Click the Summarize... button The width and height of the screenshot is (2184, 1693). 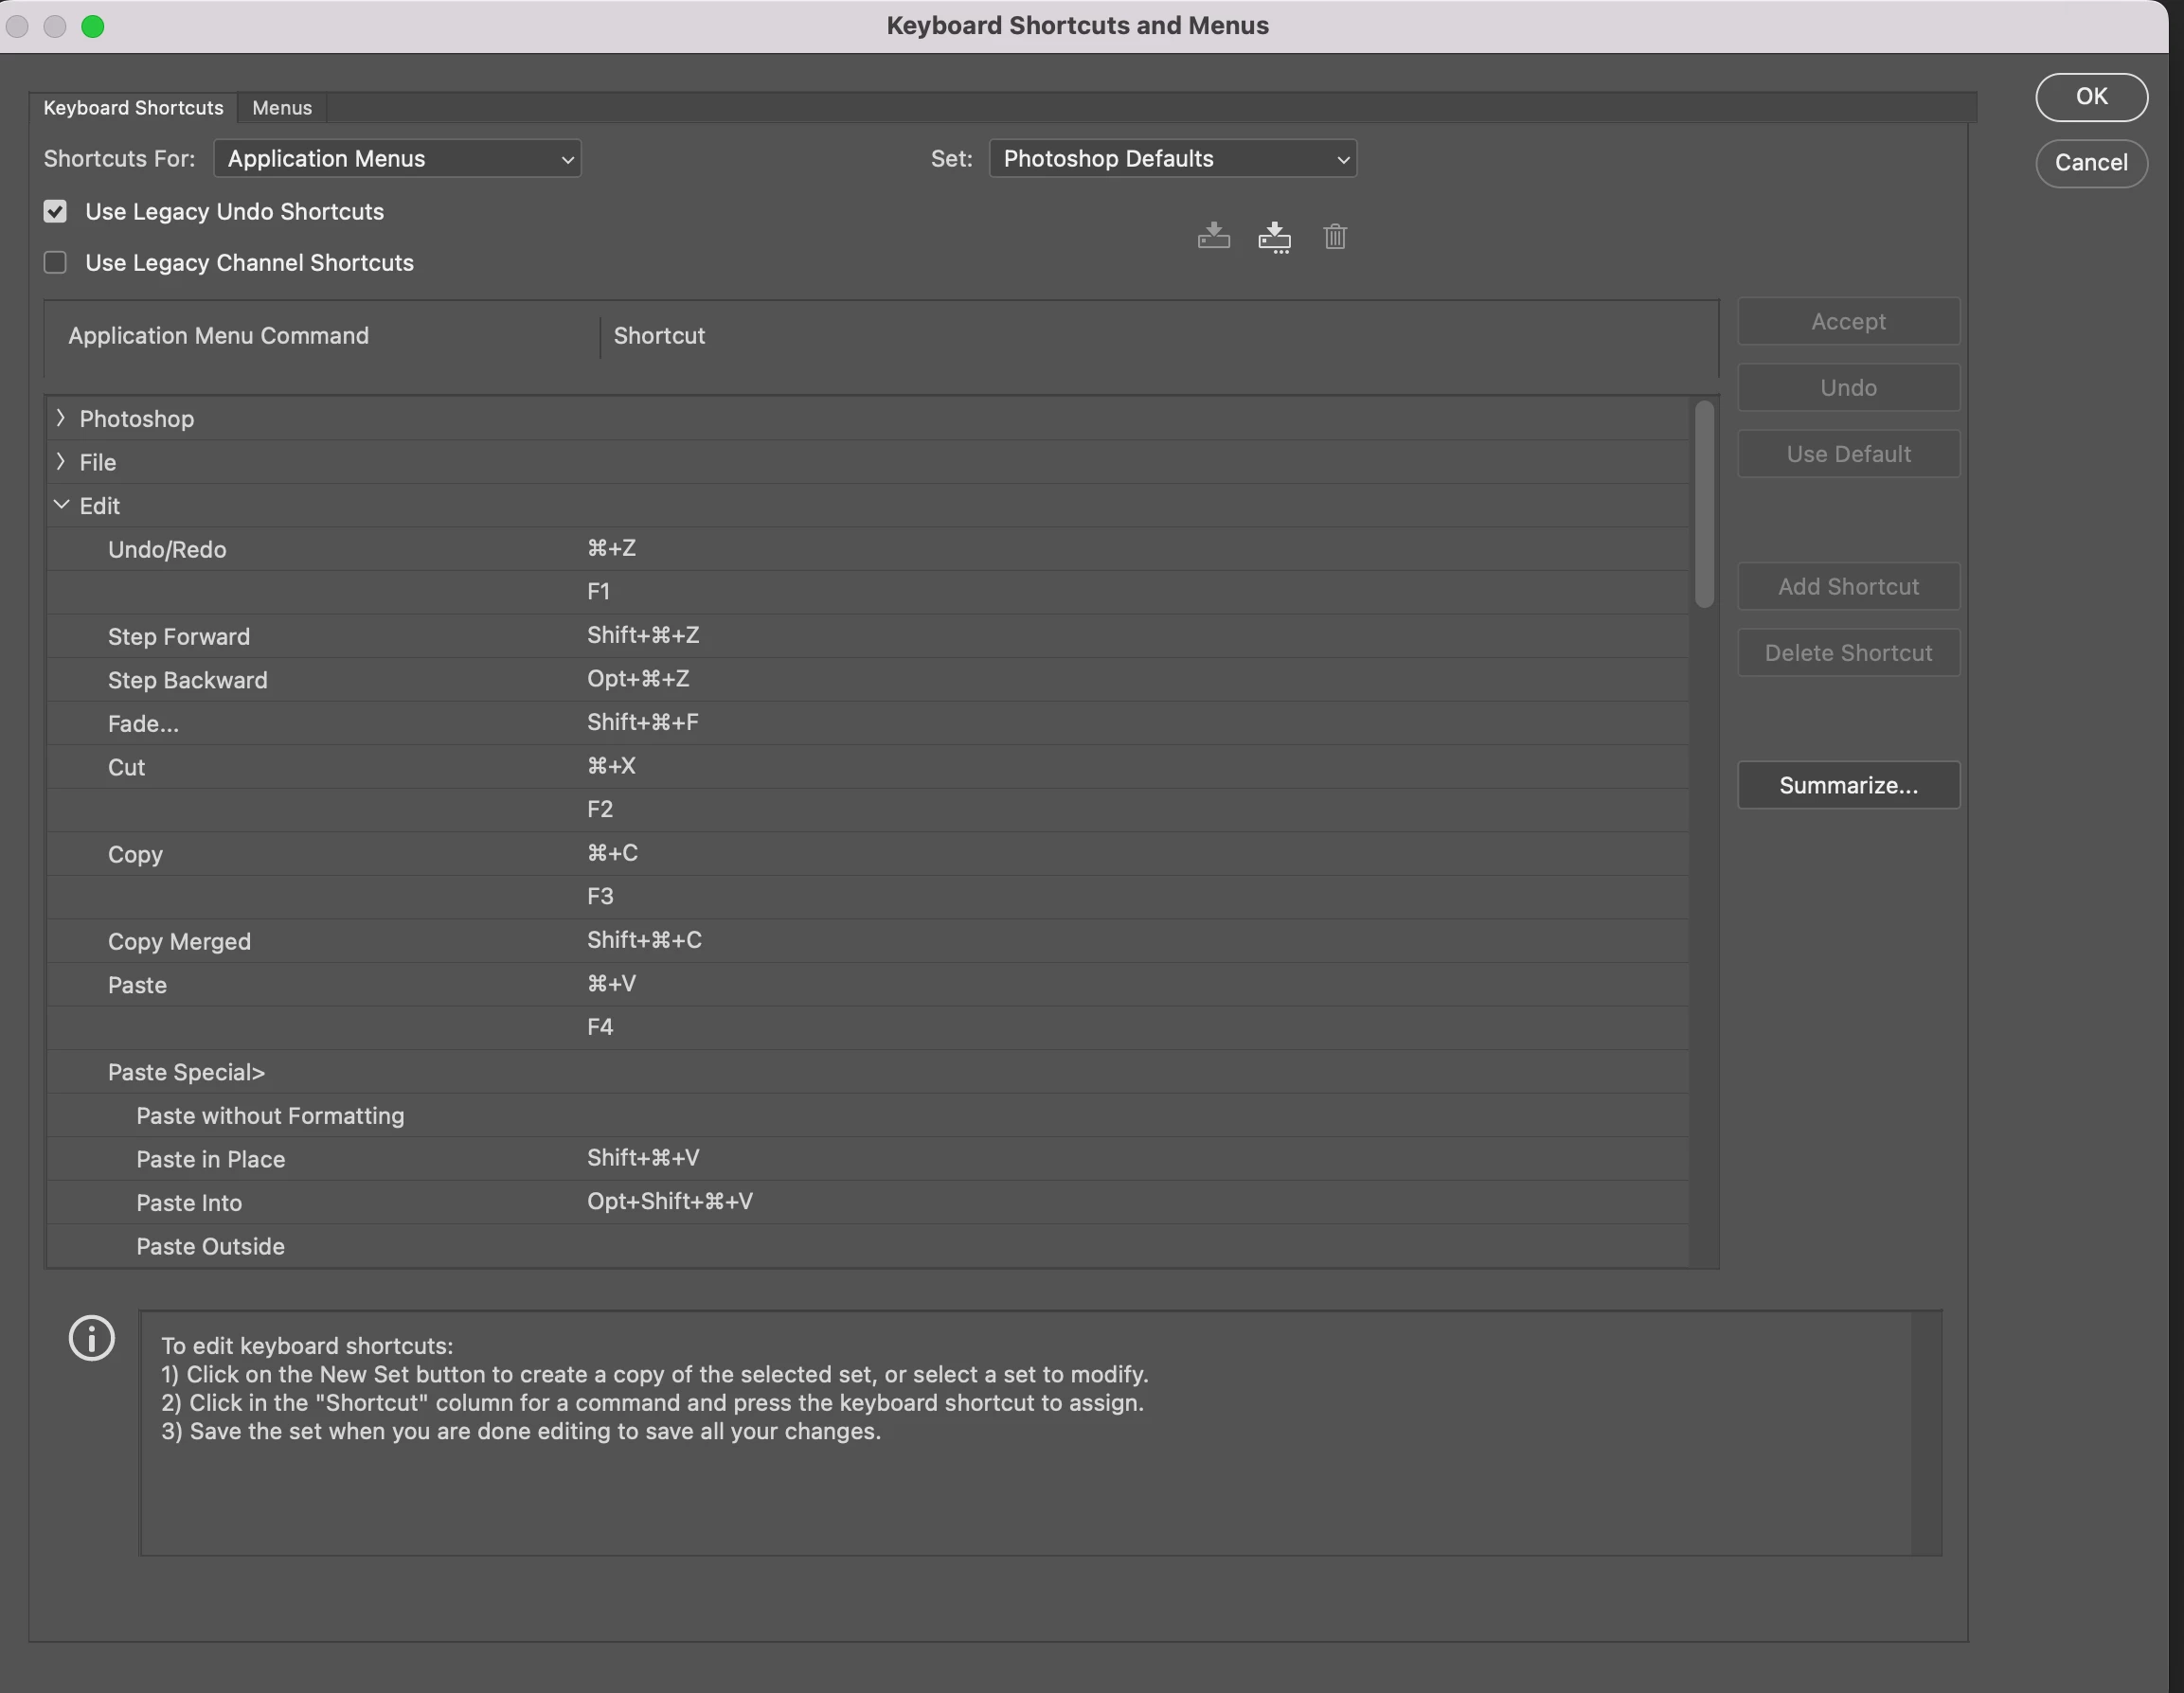[x=1847, y=785]
